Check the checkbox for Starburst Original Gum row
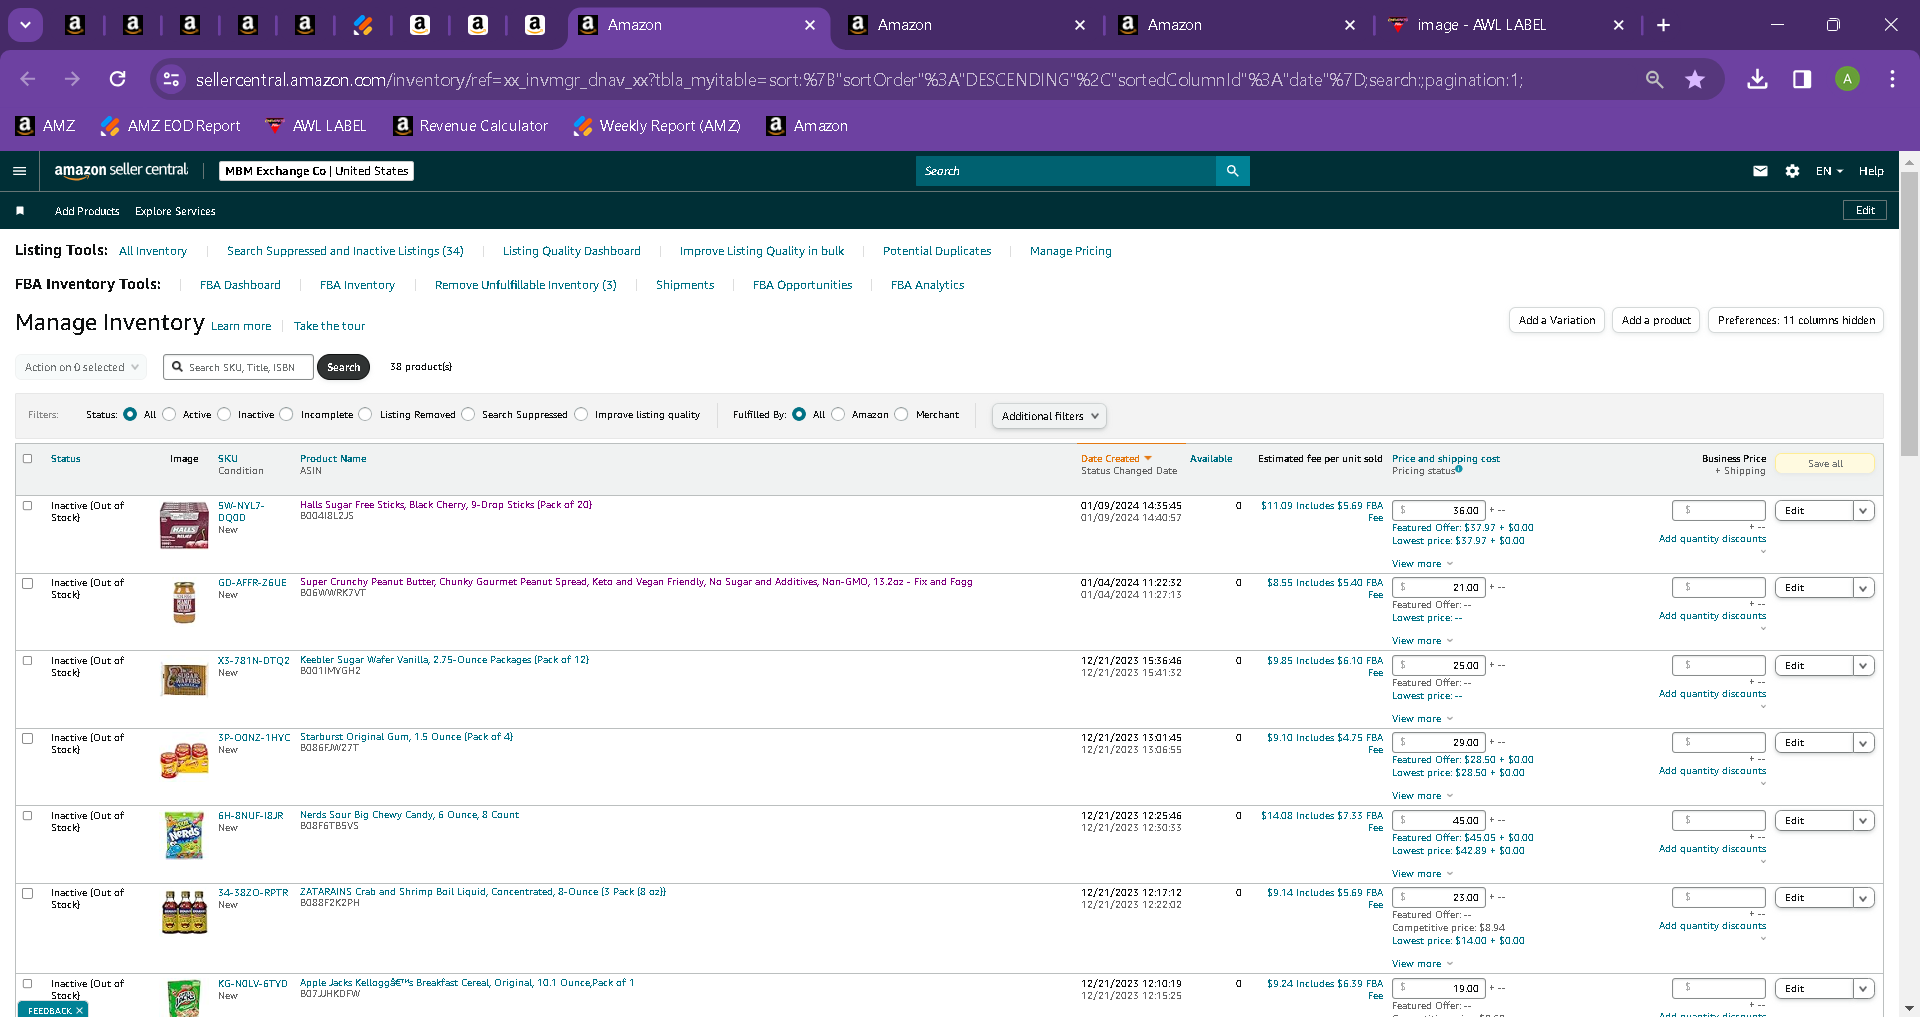Screen dimensions: 1920x1017 tap(28, 738)
